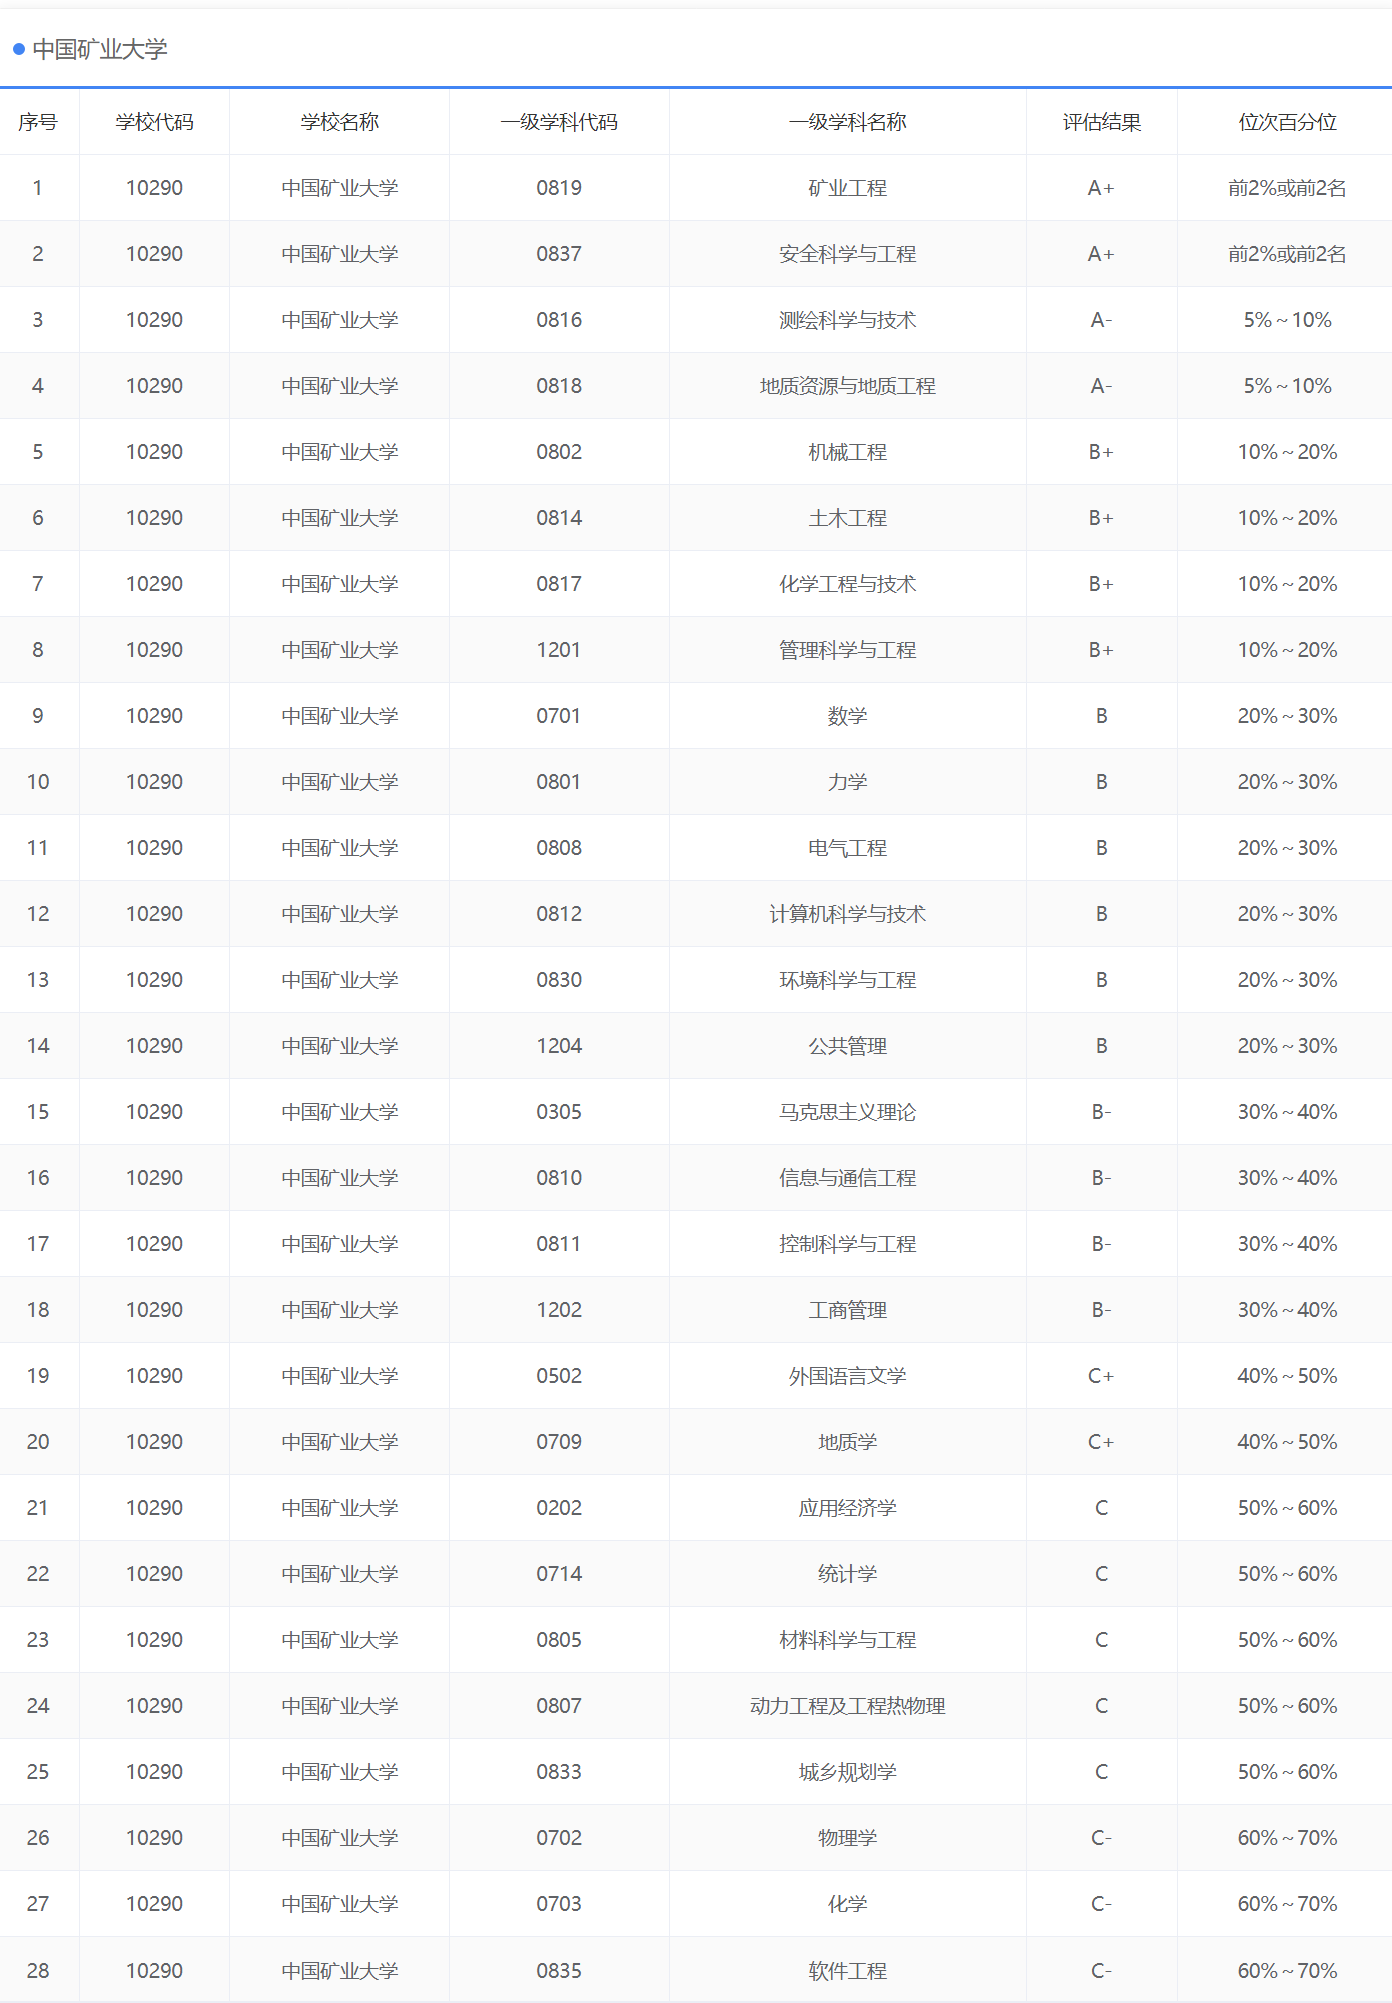The width and height of the screenshot is (1392, 2003).
Task: Click discipline code 1204
Action: 559,1046
